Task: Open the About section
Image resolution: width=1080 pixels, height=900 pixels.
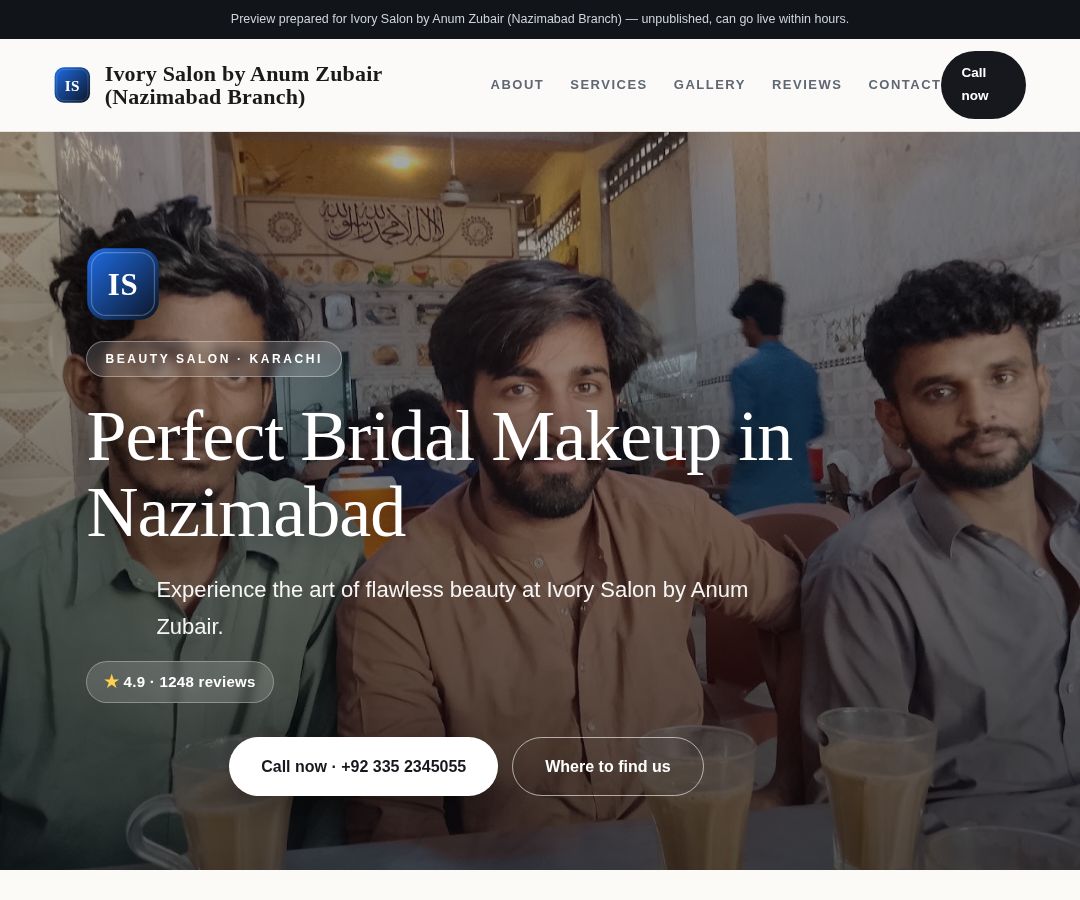Action: (x=517, y=85)
